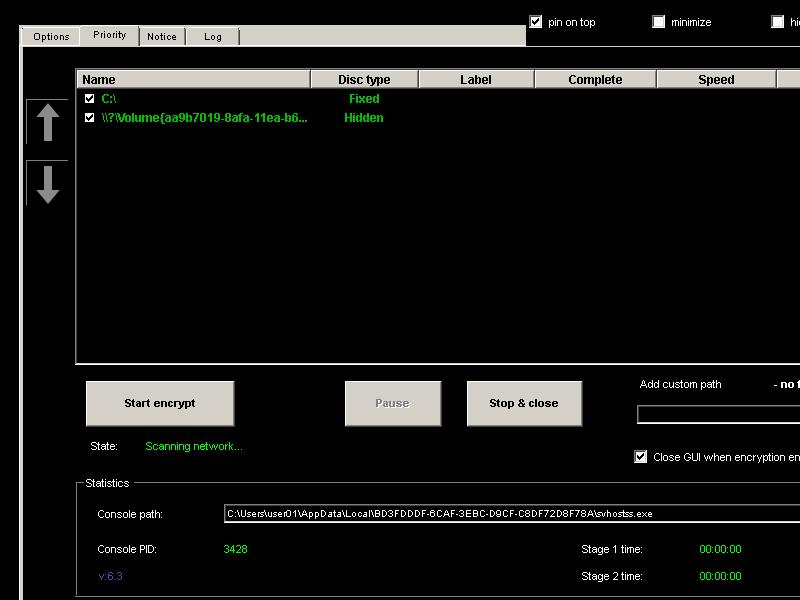Switch to the Notice tab
This screenshot has width=800, height=600.
pyautogui.click(x=162, y=37)
